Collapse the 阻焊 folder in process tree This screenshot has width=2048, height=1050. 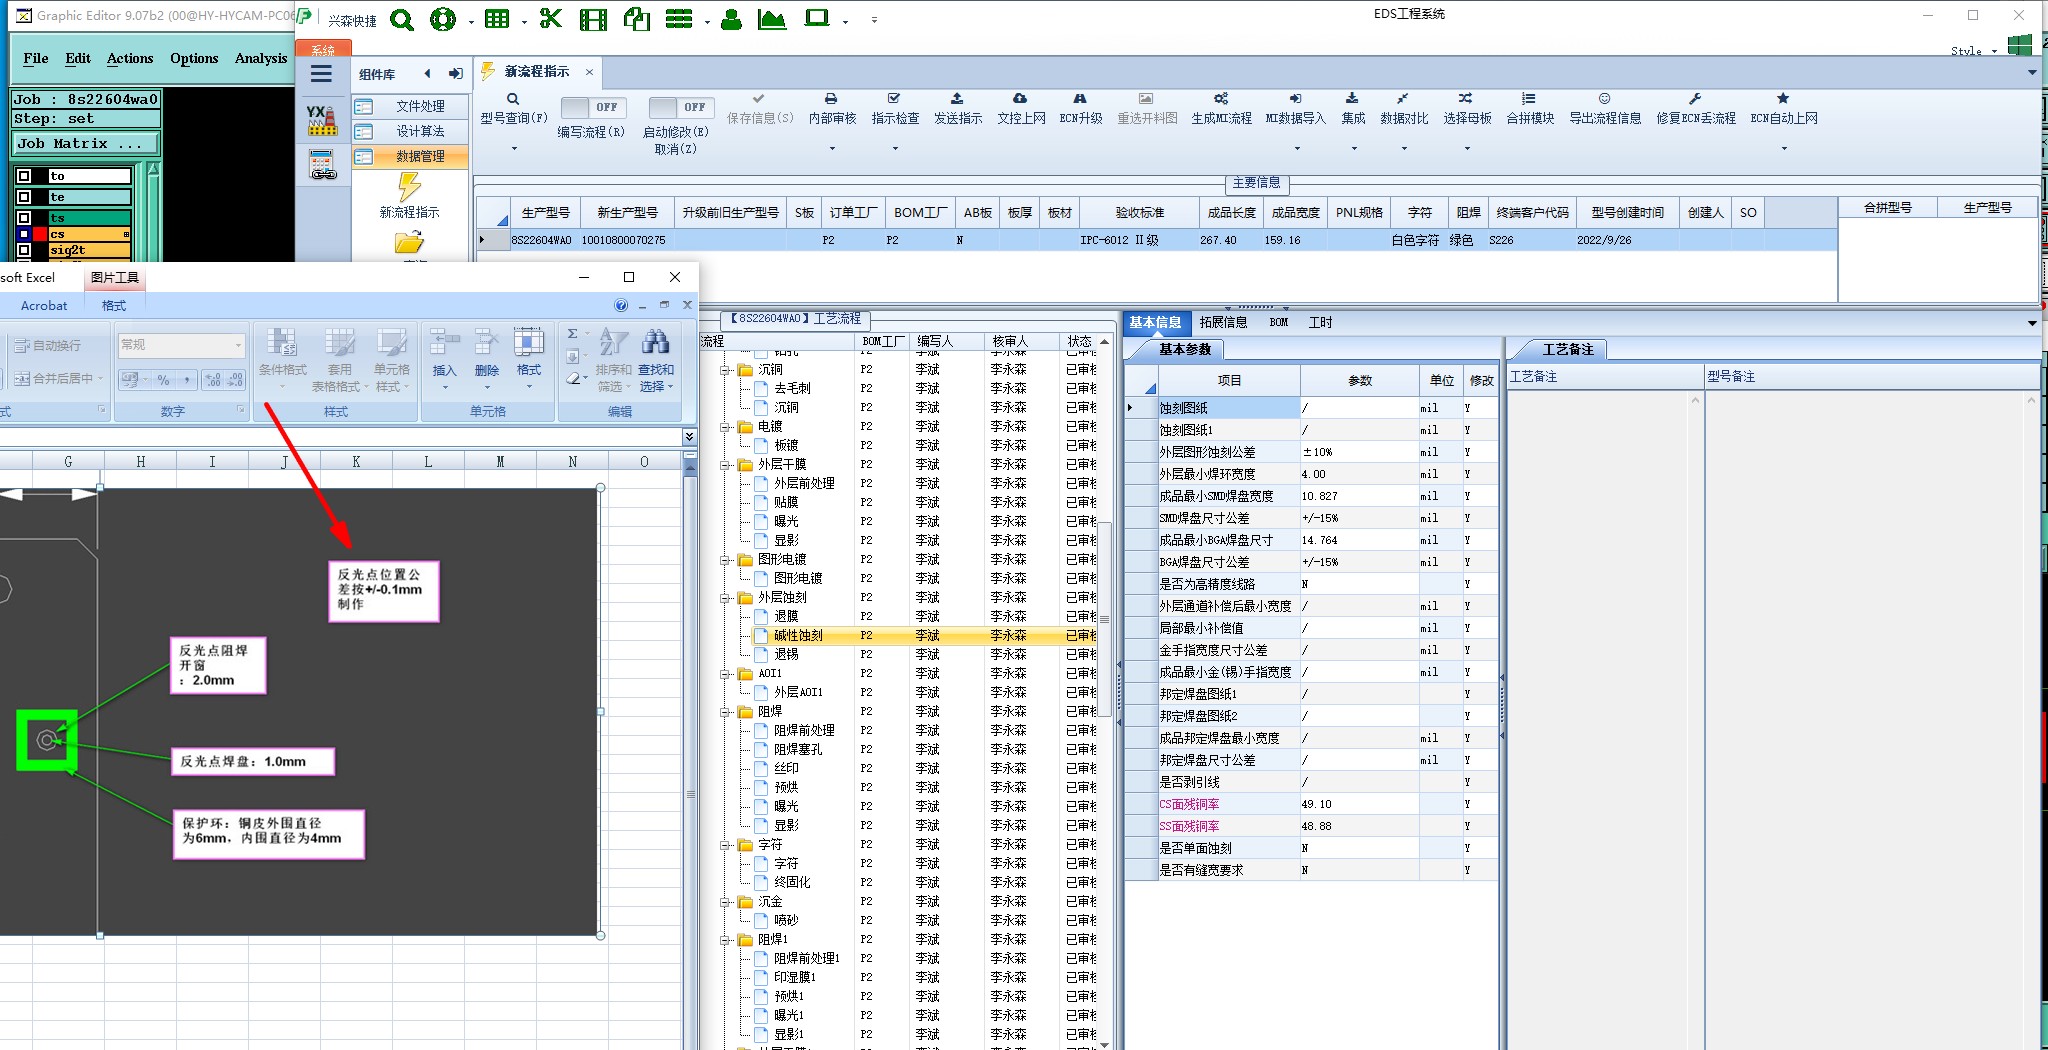click(726, 712)
